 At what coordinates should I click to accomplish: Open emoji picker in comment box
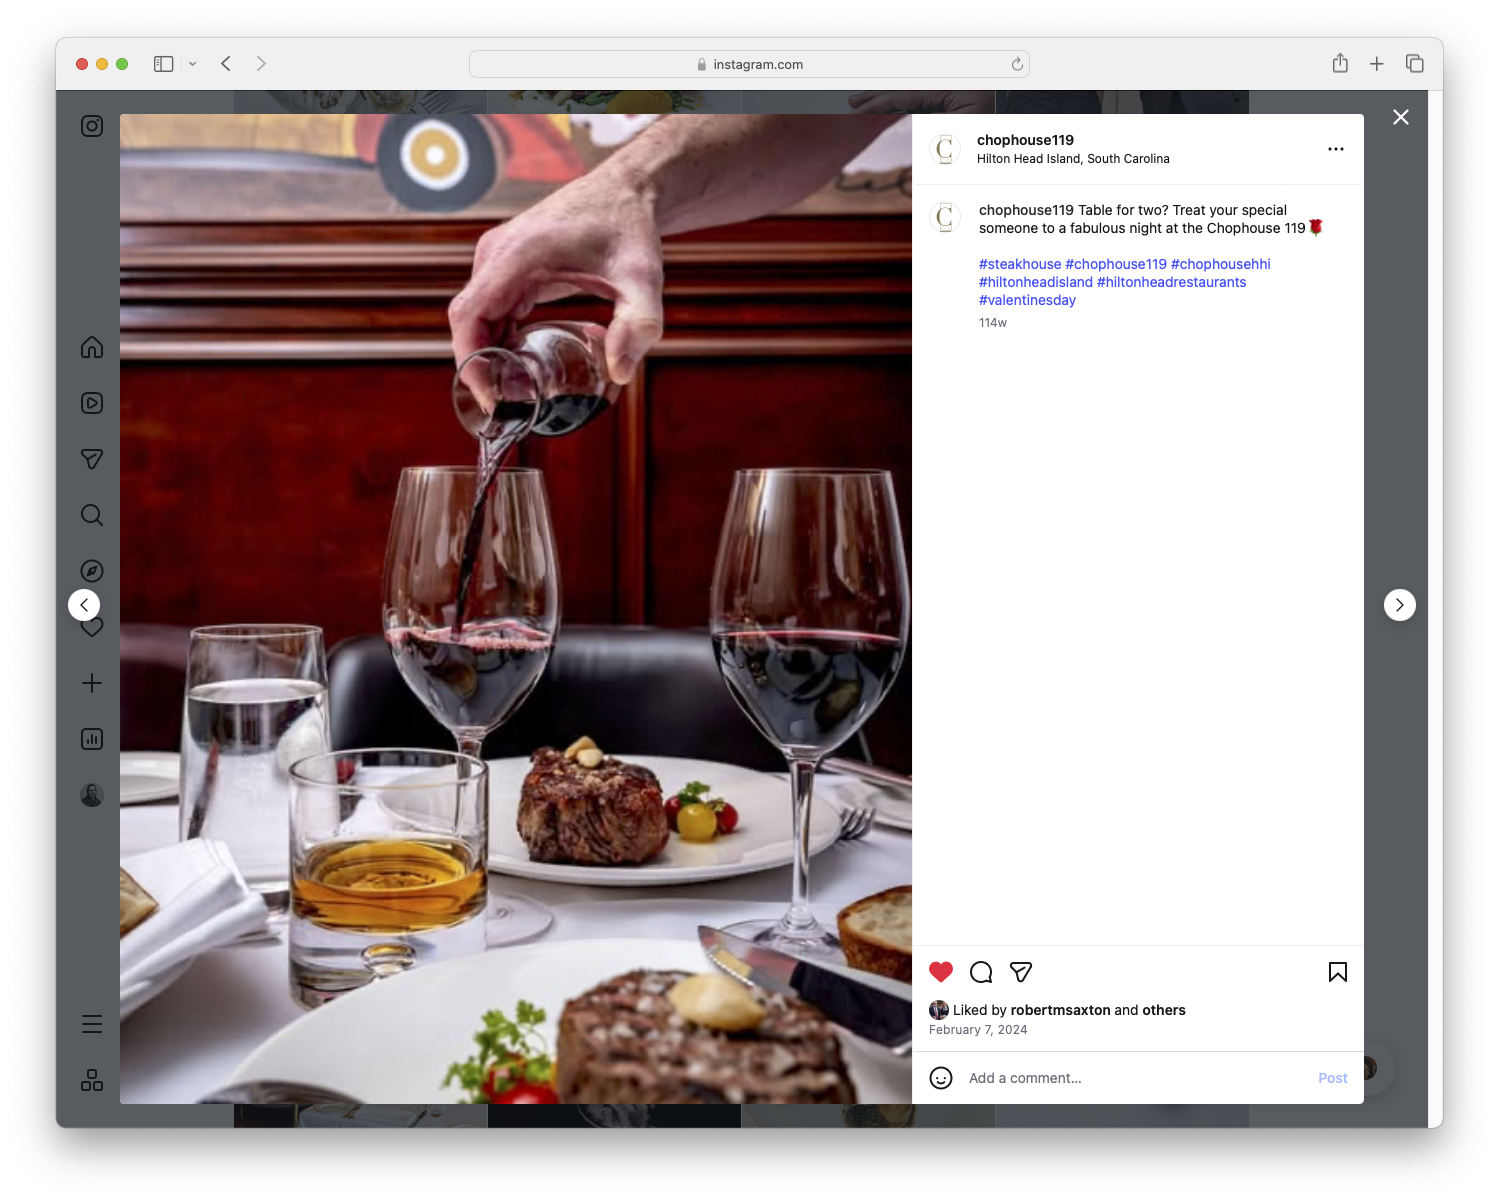(941, 1078)
